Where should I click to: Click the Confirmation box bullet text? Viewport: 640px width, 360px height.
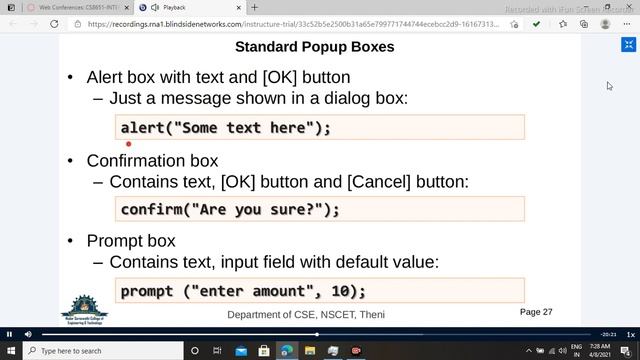[x=152, y=161]
